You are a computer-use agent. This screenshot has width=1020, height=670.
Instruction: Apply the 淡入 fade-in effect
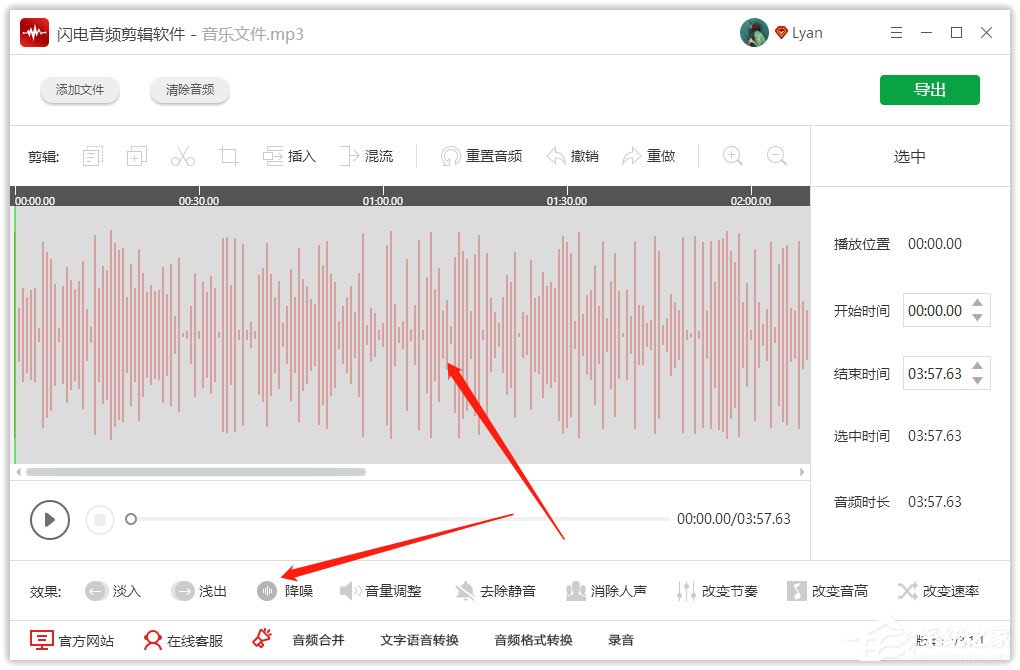coord(113,591)
